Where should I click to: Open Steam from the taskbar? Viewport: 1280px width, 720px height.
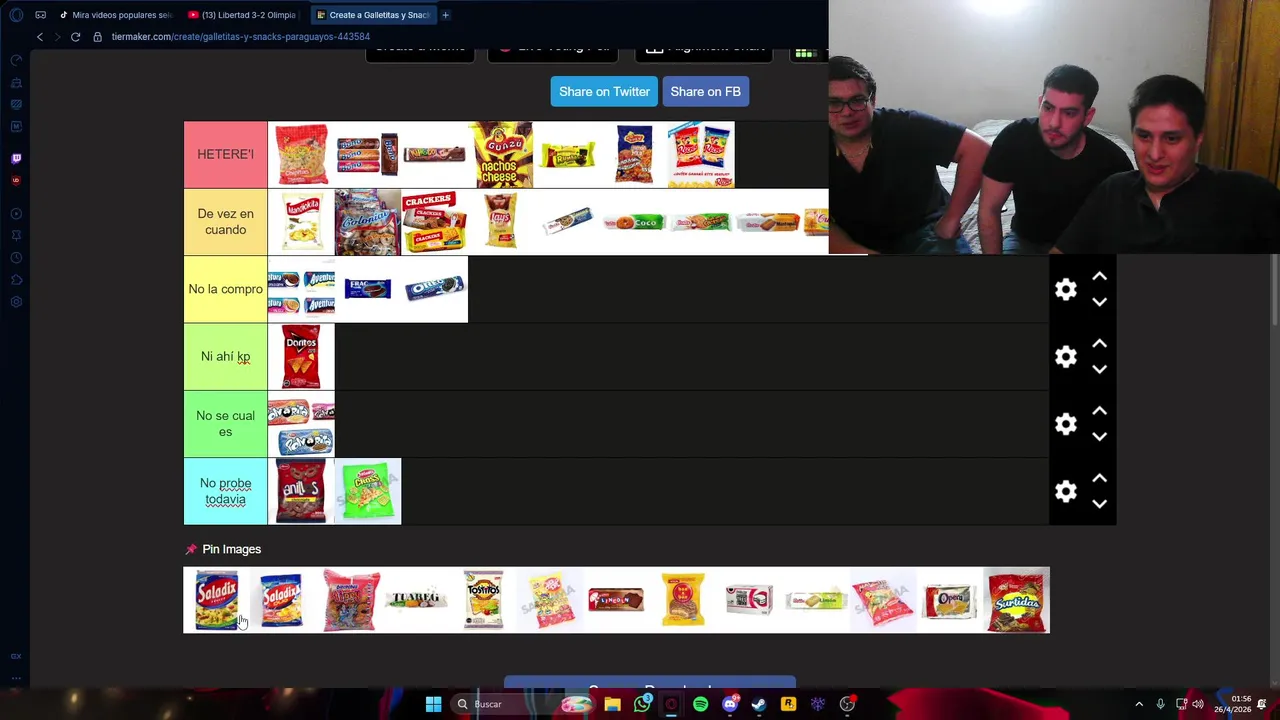(759, 704)
